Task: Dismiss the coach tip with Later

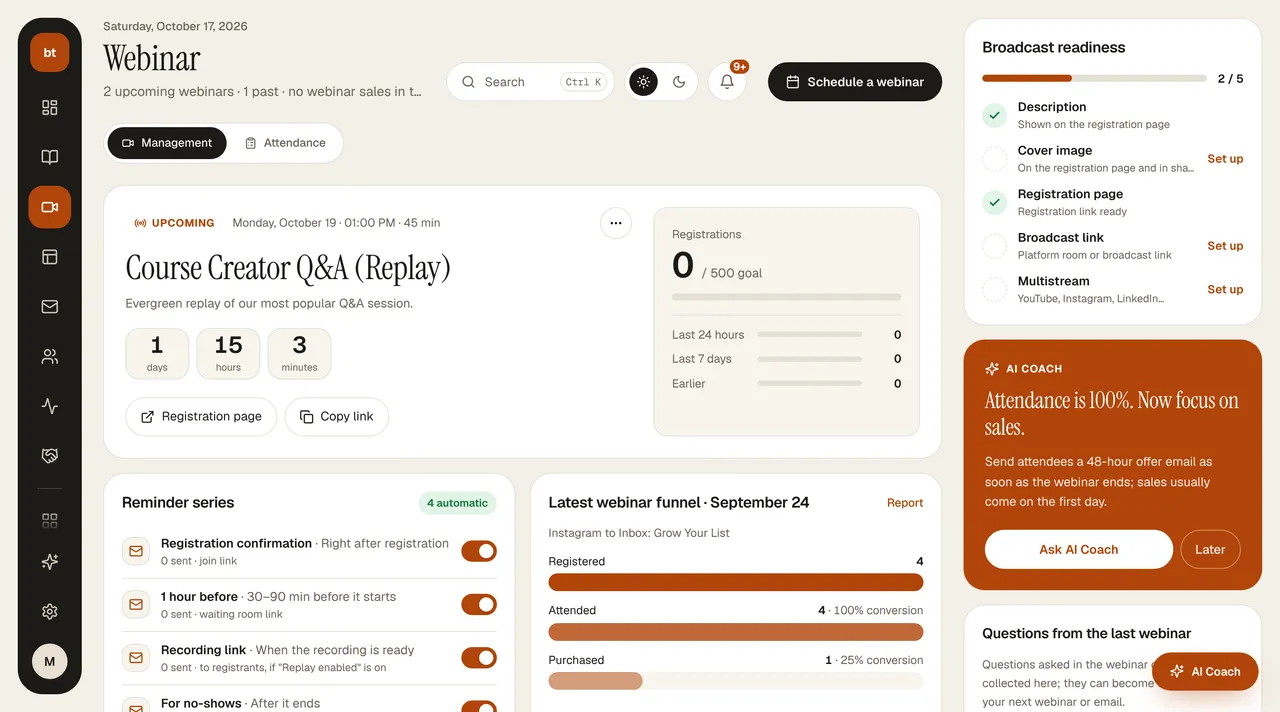Action: click(1210, 549)
